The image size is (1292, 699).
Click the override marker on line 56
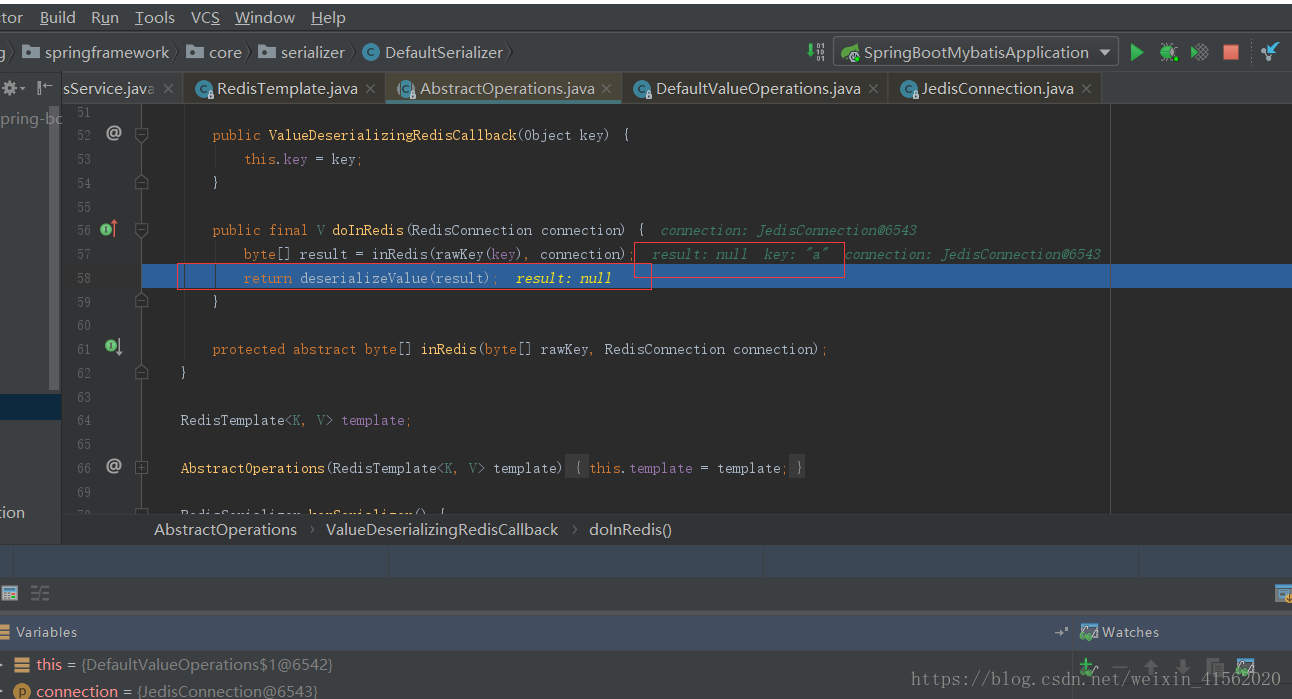[x=110, y=230]
